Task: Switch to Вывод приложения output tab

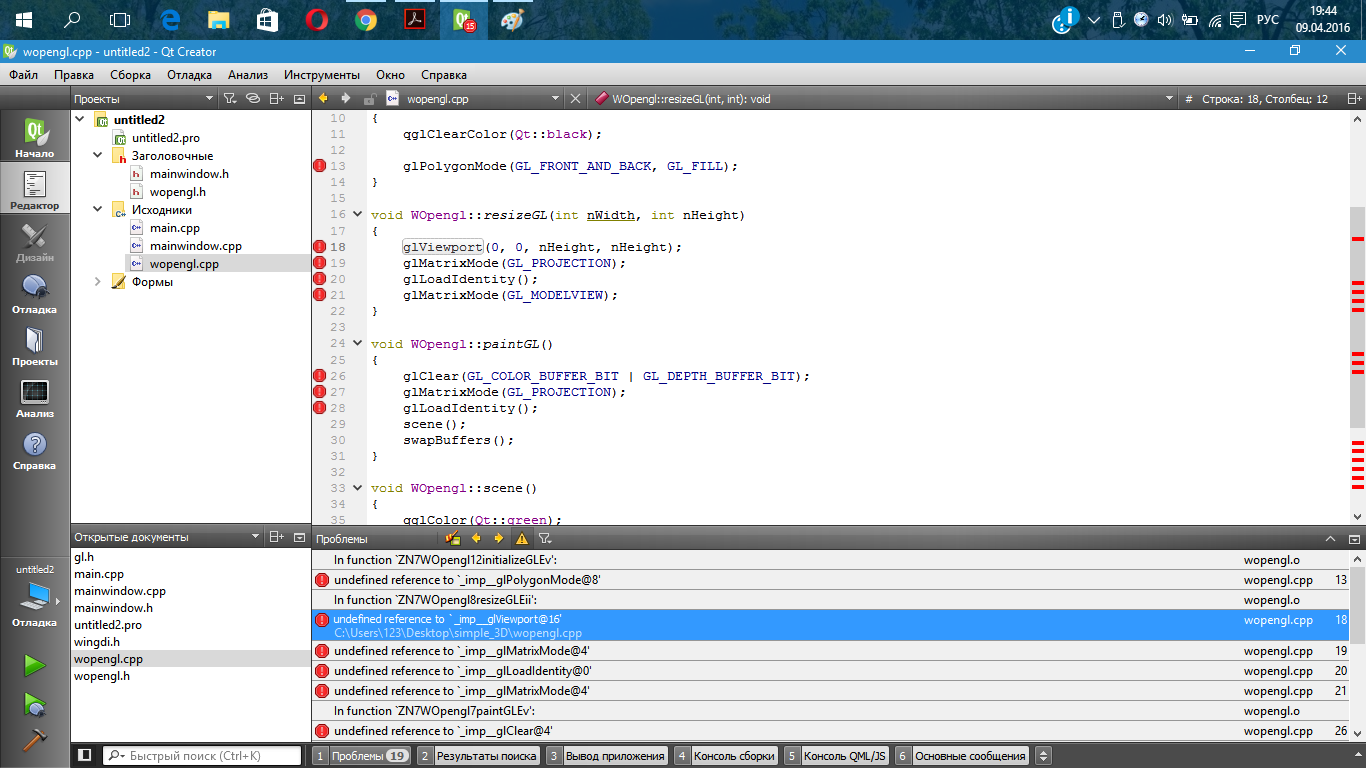Action: tap(607, 756)
